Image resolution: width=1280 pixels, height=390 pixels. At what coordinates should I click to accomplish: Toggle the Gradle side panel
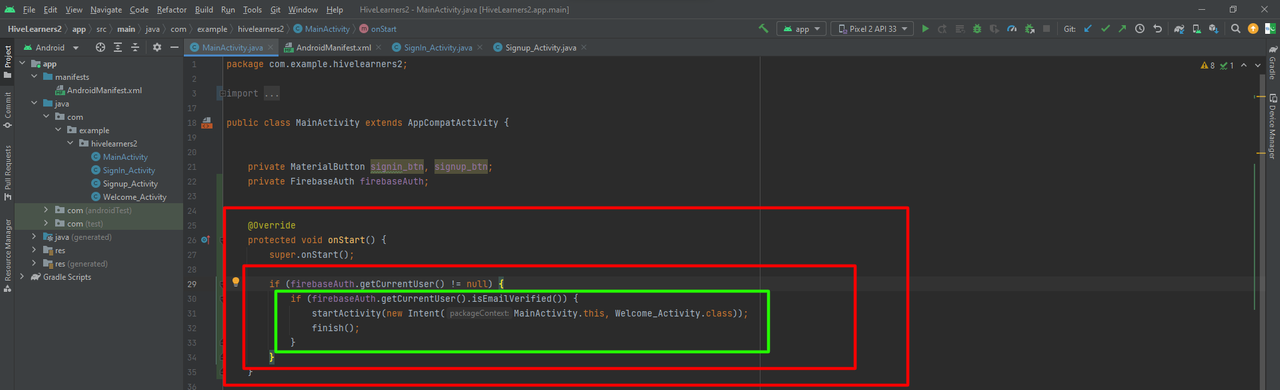(x=1272, y=62)
